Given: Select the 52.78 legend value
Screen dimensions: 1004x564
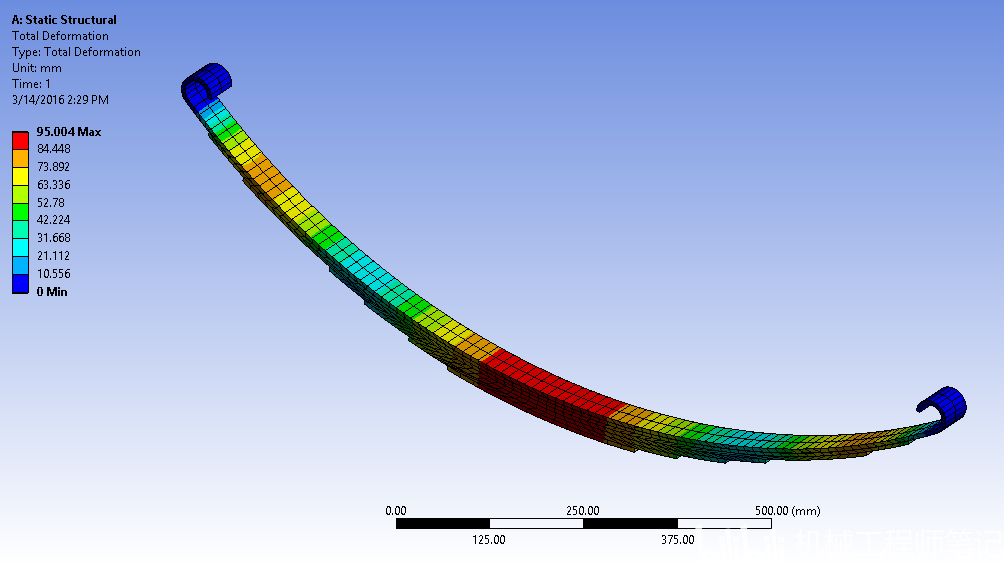Looking at the screenshot, I should [51, 203].
